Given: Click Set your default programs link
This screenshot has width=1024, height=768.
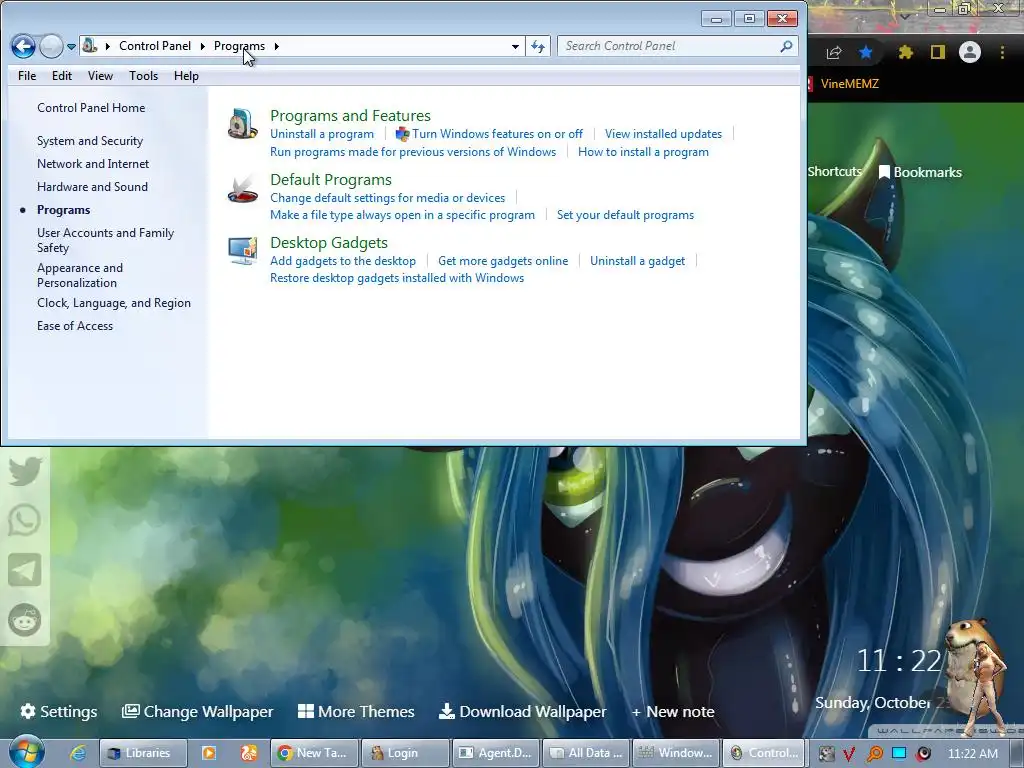Looking at the screenshot, I should point(625,215).
